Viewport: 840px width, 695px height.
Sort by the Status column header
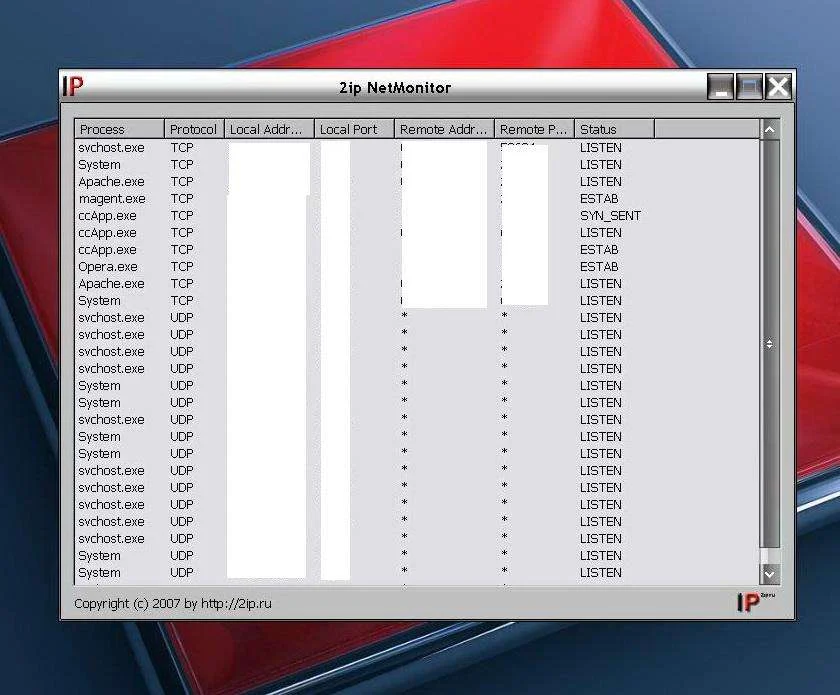[614, 129]
